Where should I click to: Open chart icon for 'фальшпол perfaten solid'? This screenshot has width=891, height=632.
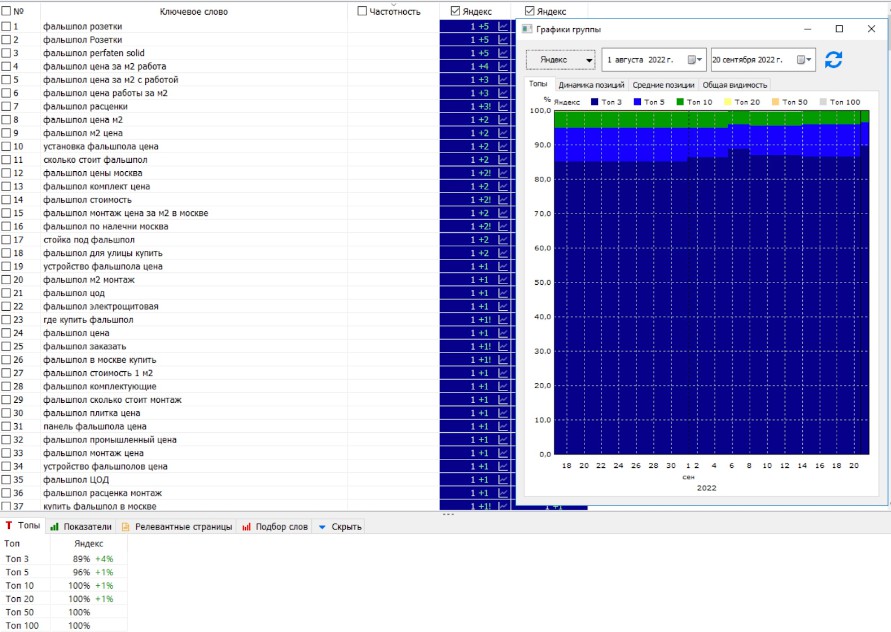503,53
